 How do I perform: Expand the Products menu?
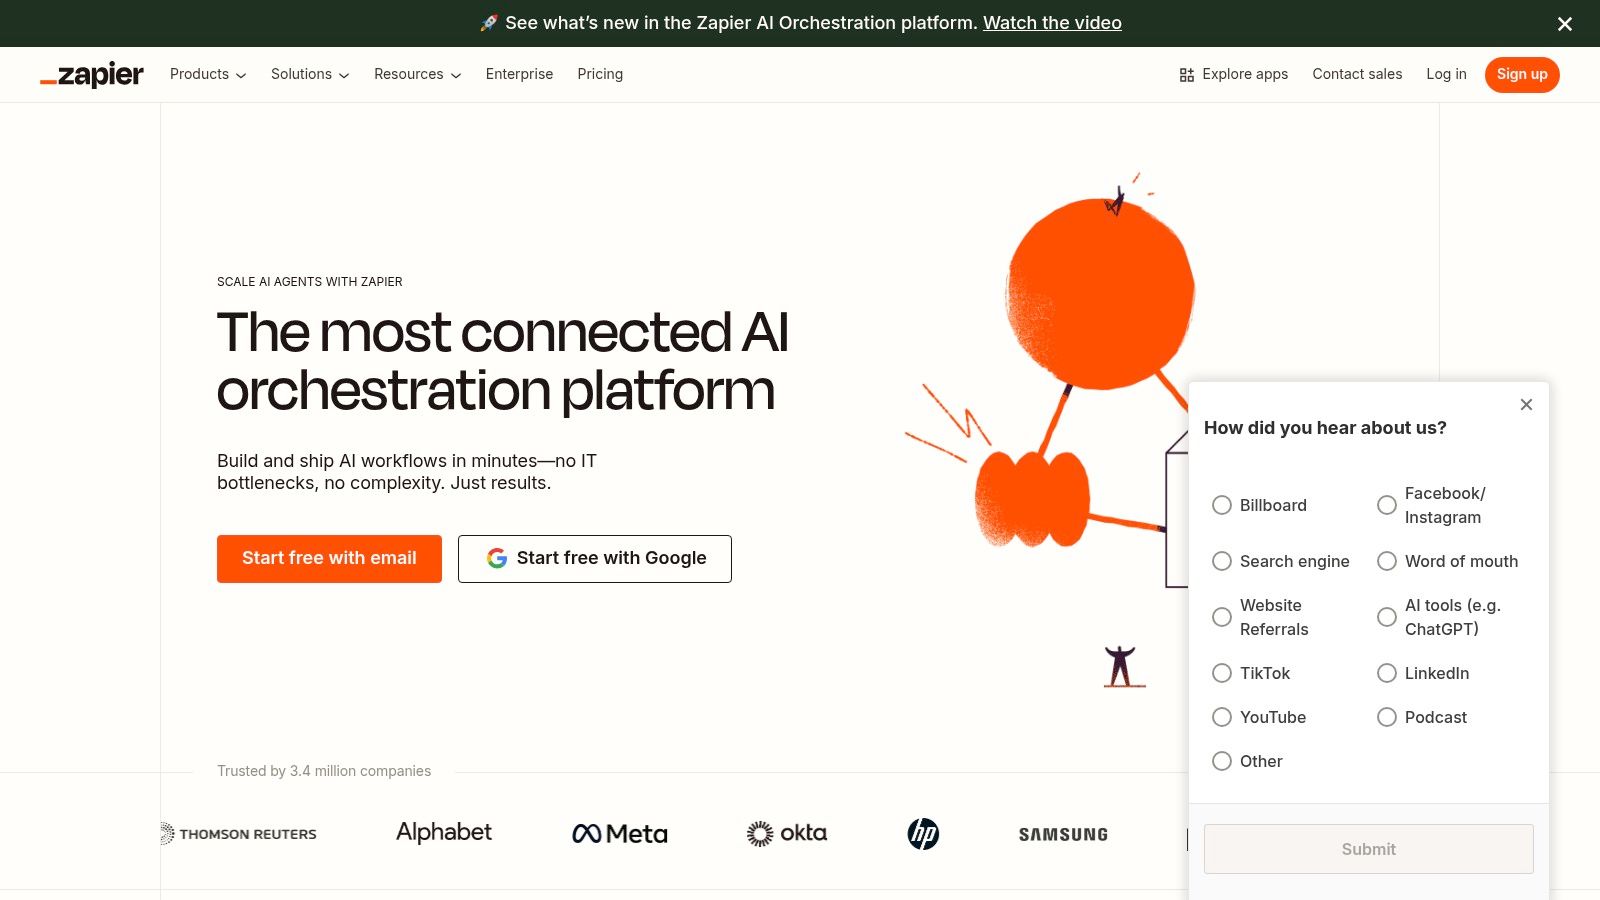[x=208, y=74]
